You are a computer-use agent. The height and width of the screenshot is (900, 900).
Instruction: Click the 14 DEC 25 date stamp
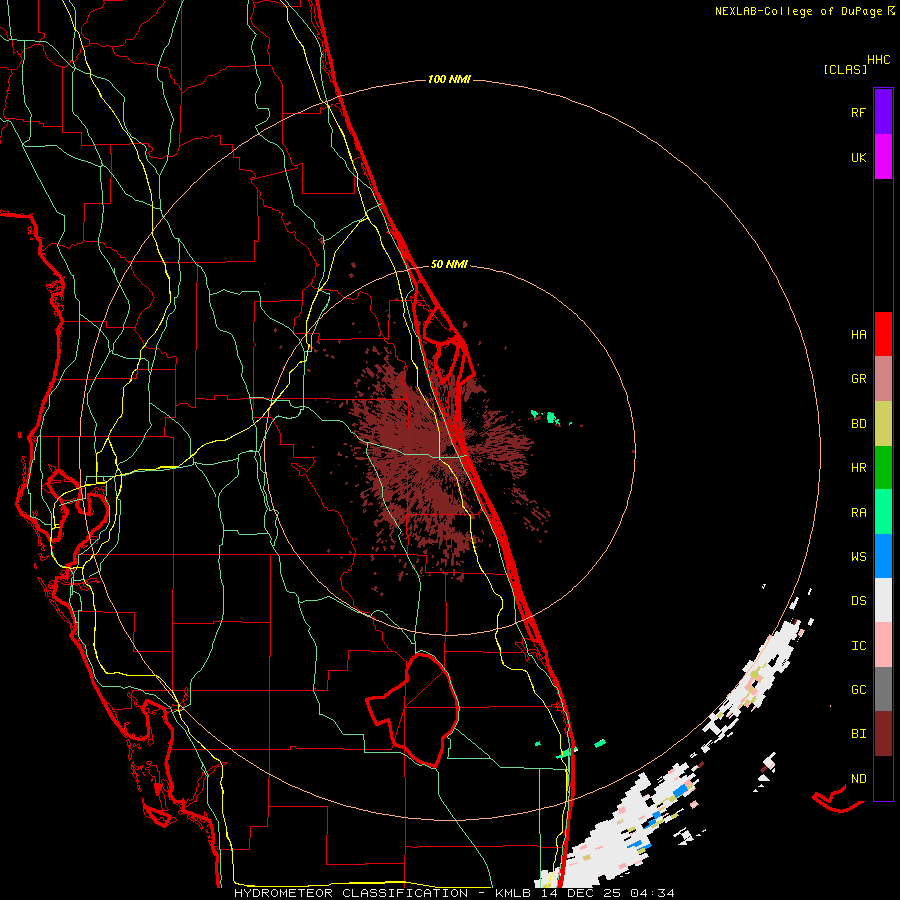click(x=583, y=893)
